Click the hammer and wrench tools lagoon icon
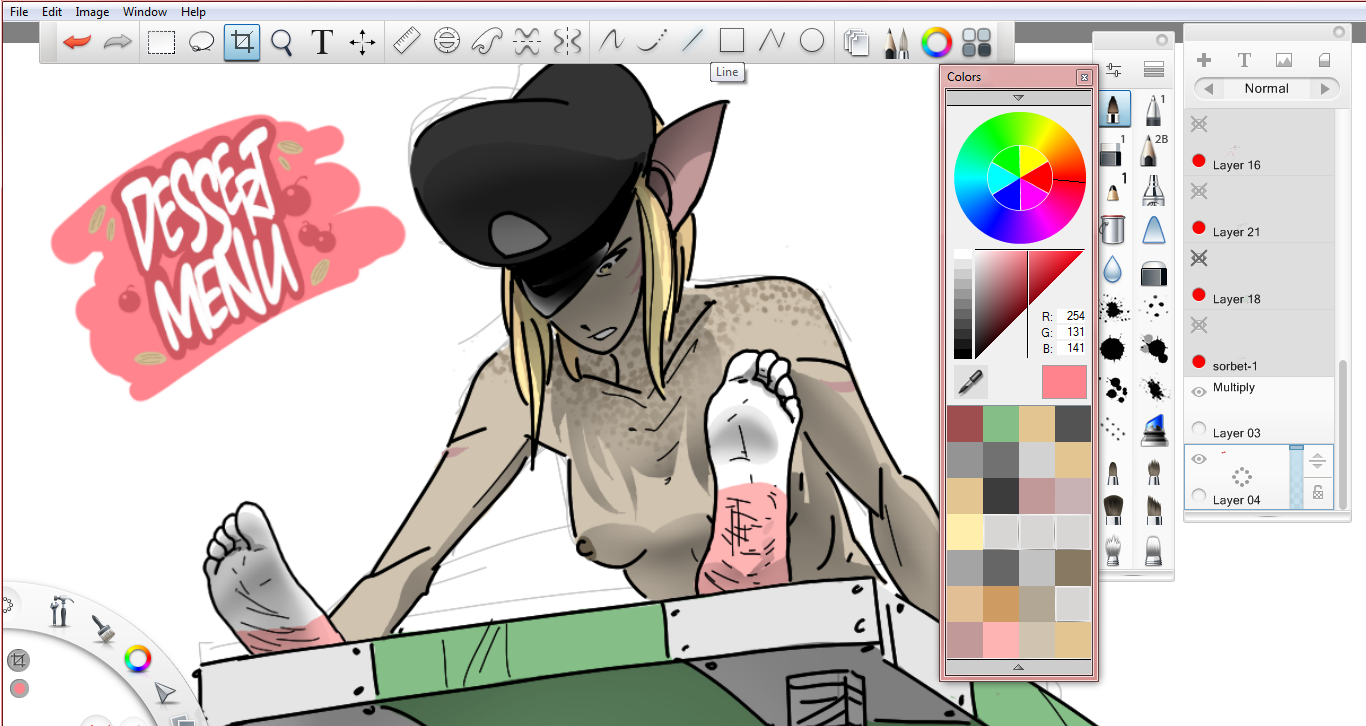 pos(59,609)
